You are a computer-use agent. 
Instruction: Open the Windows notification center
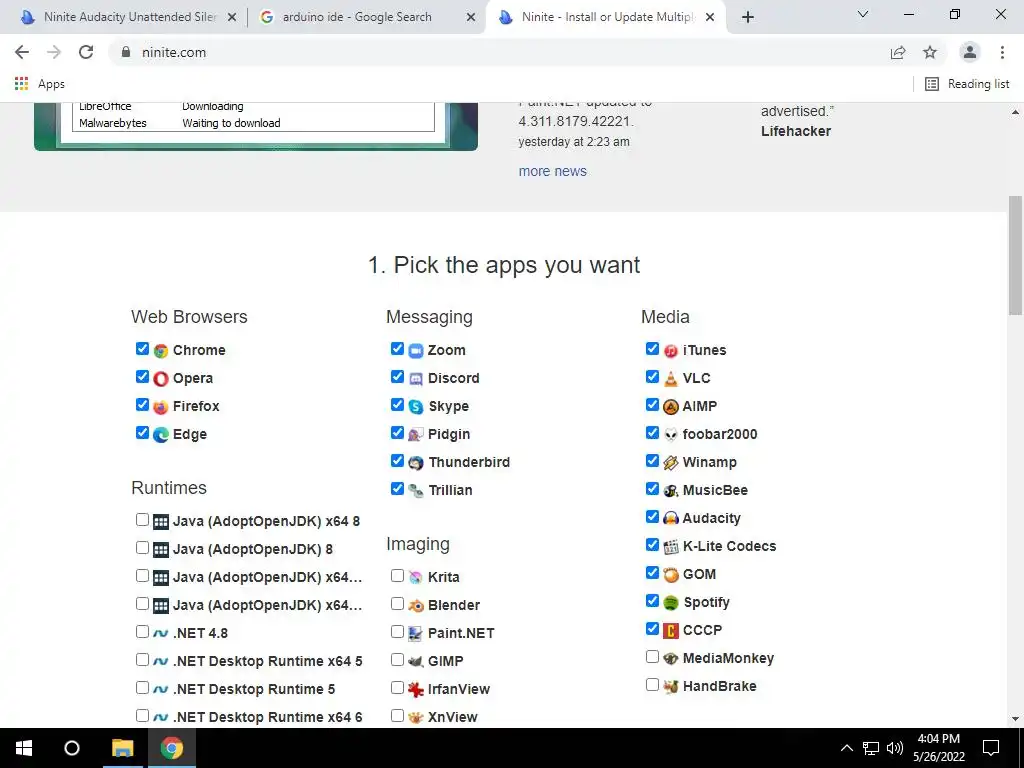click(x=991, y=748)
